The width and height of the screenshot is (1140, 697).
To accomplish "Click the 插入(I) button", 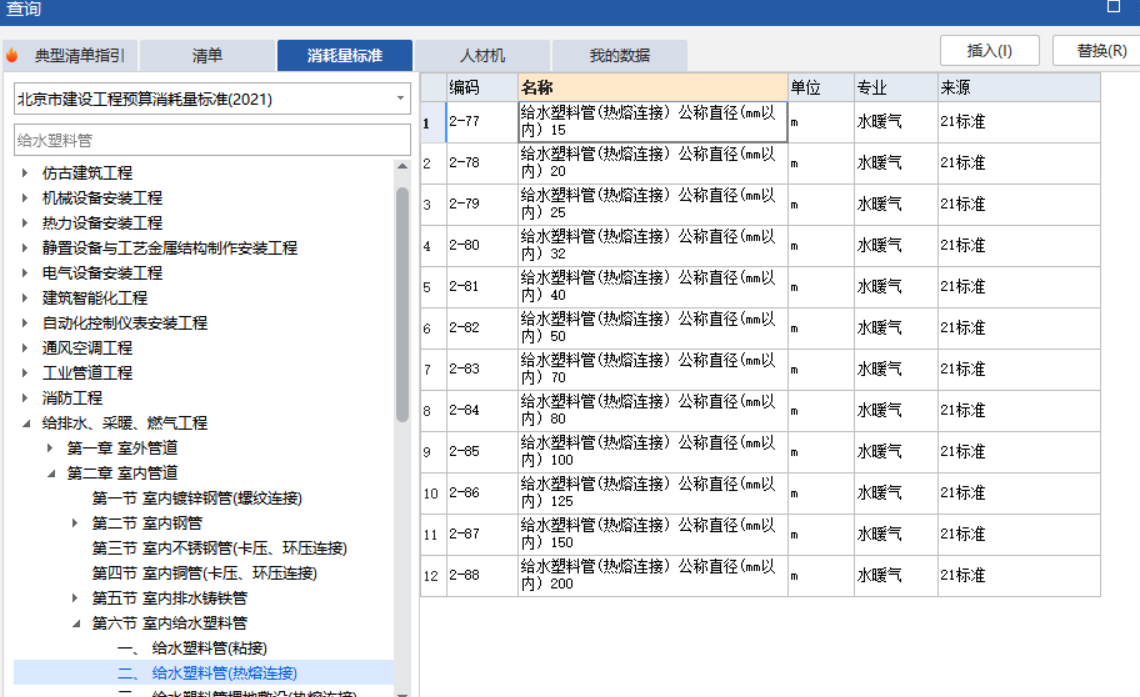I will [990, 51].
